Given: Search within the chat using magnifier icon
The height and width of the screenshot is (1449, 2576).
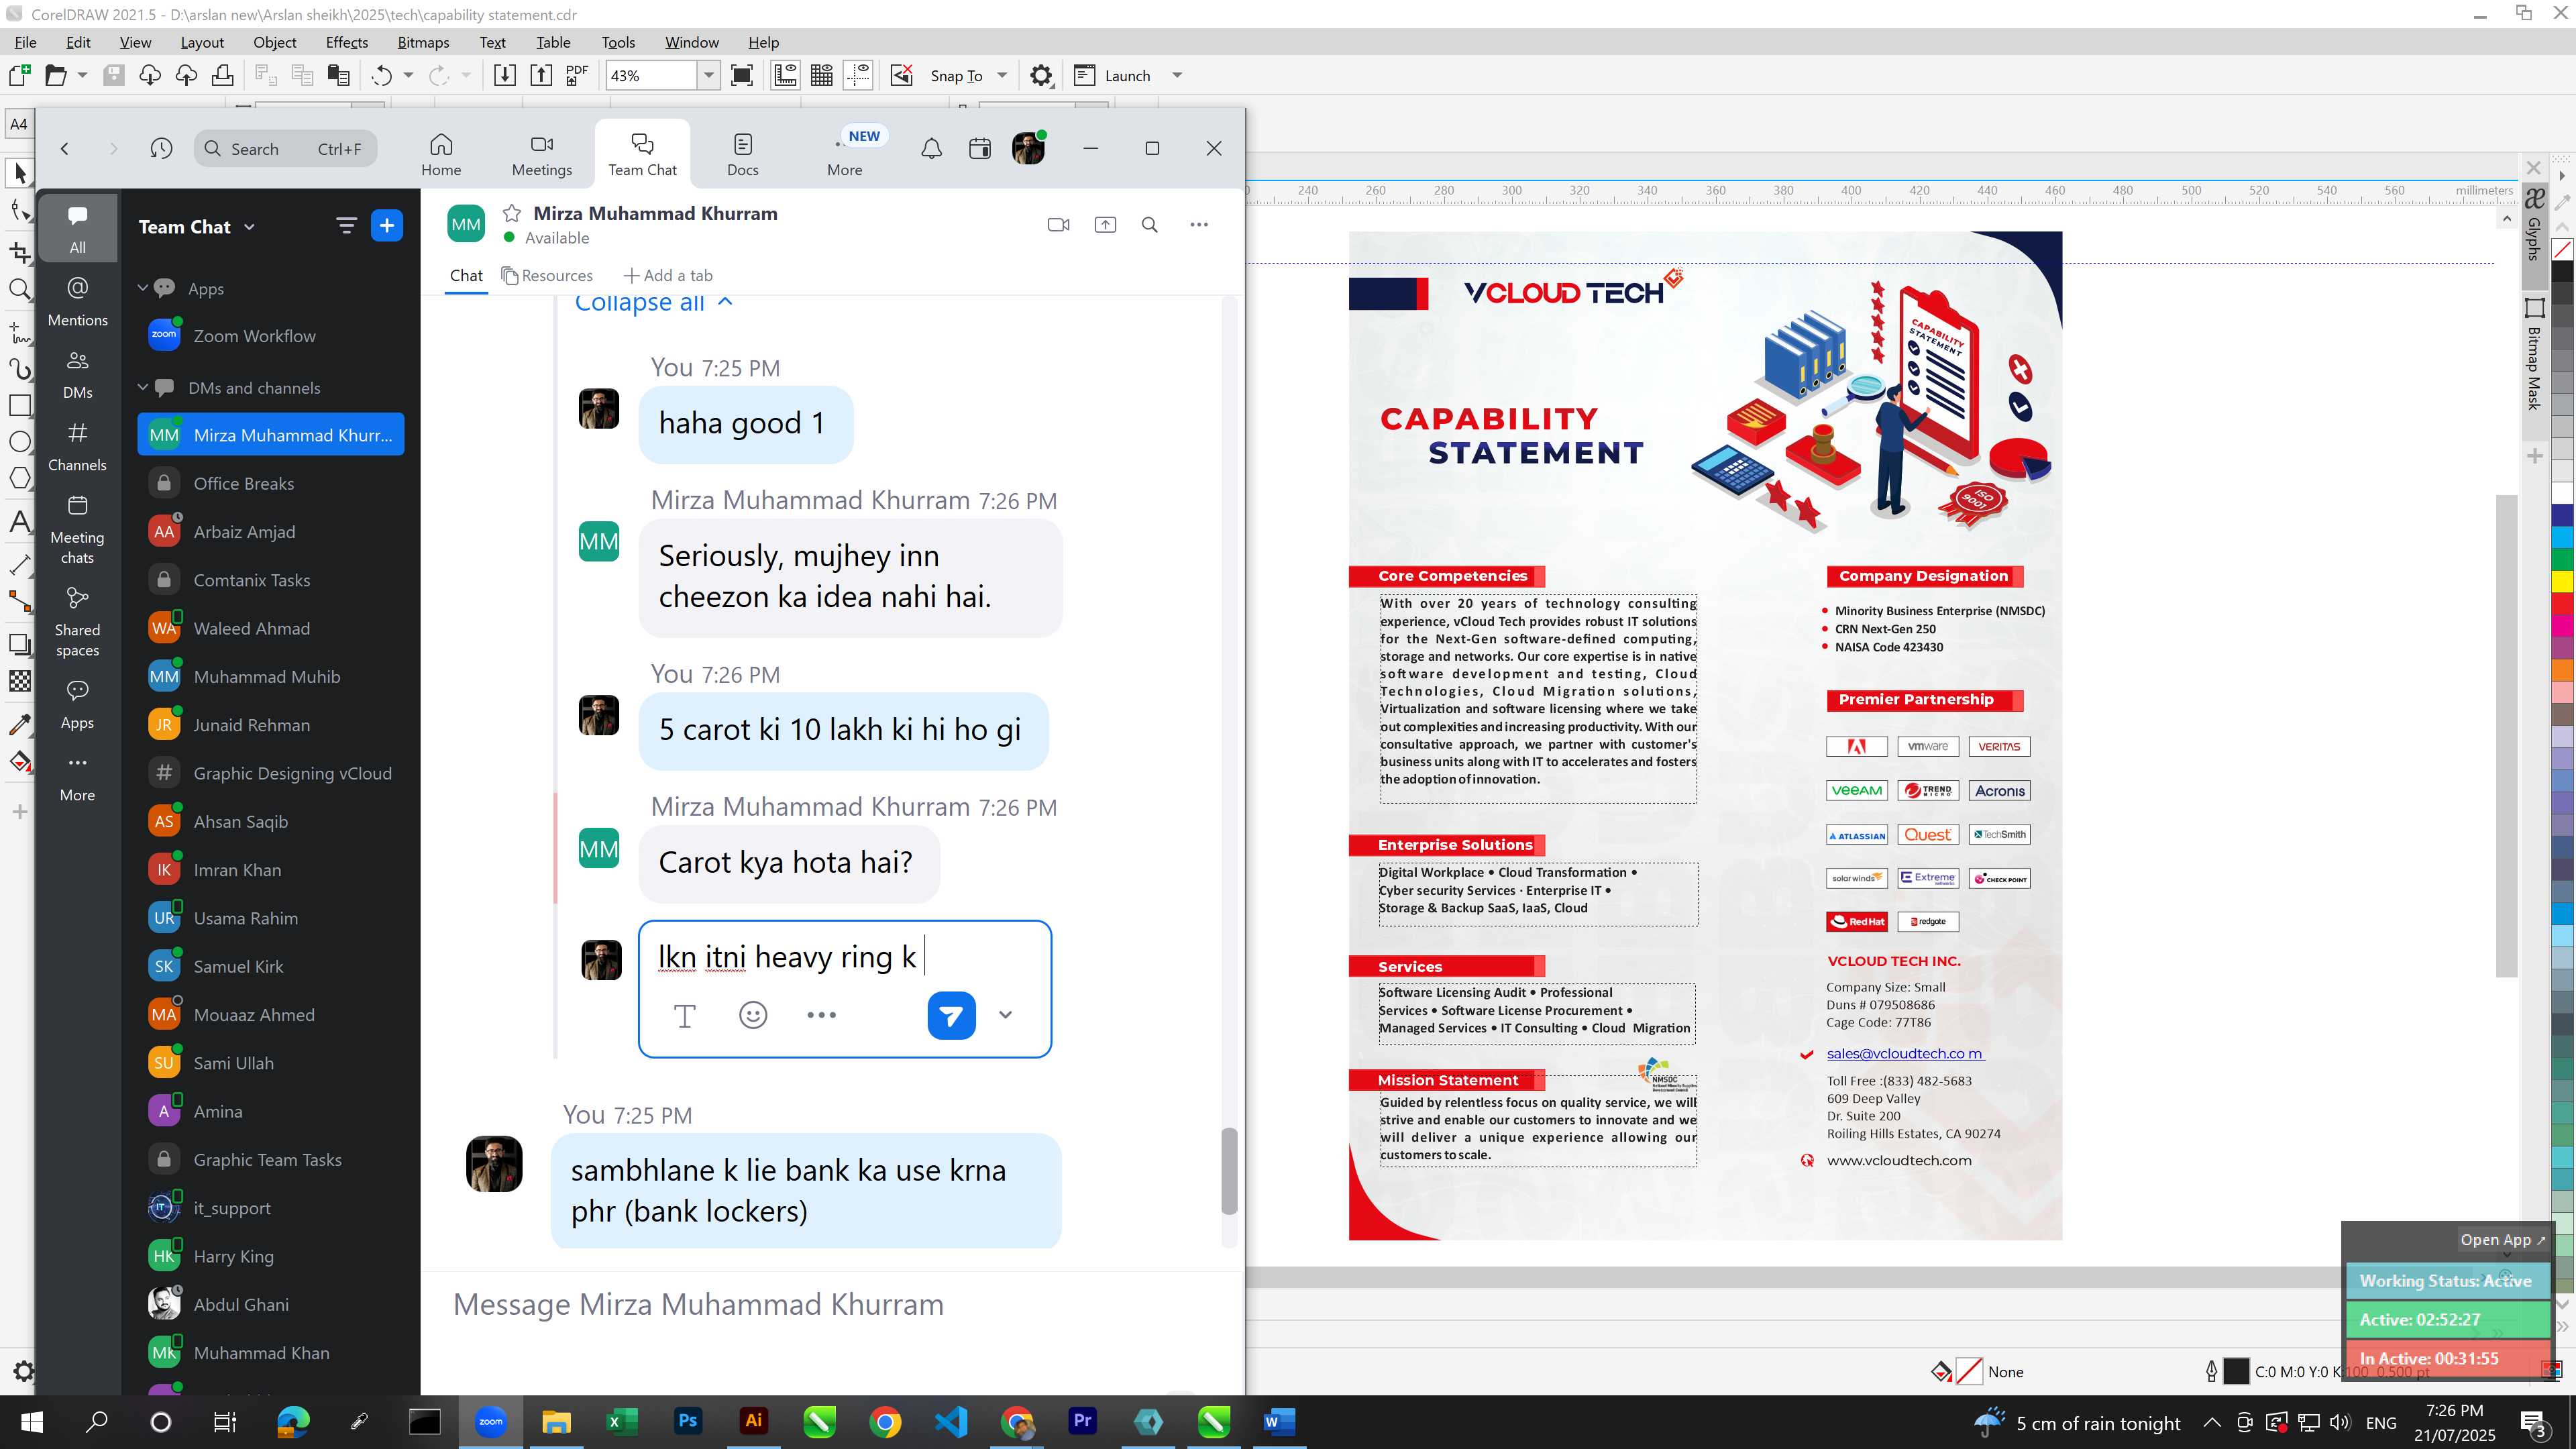Looking at the screenshot, I should pyautogui.click(x=1150, y=225).
